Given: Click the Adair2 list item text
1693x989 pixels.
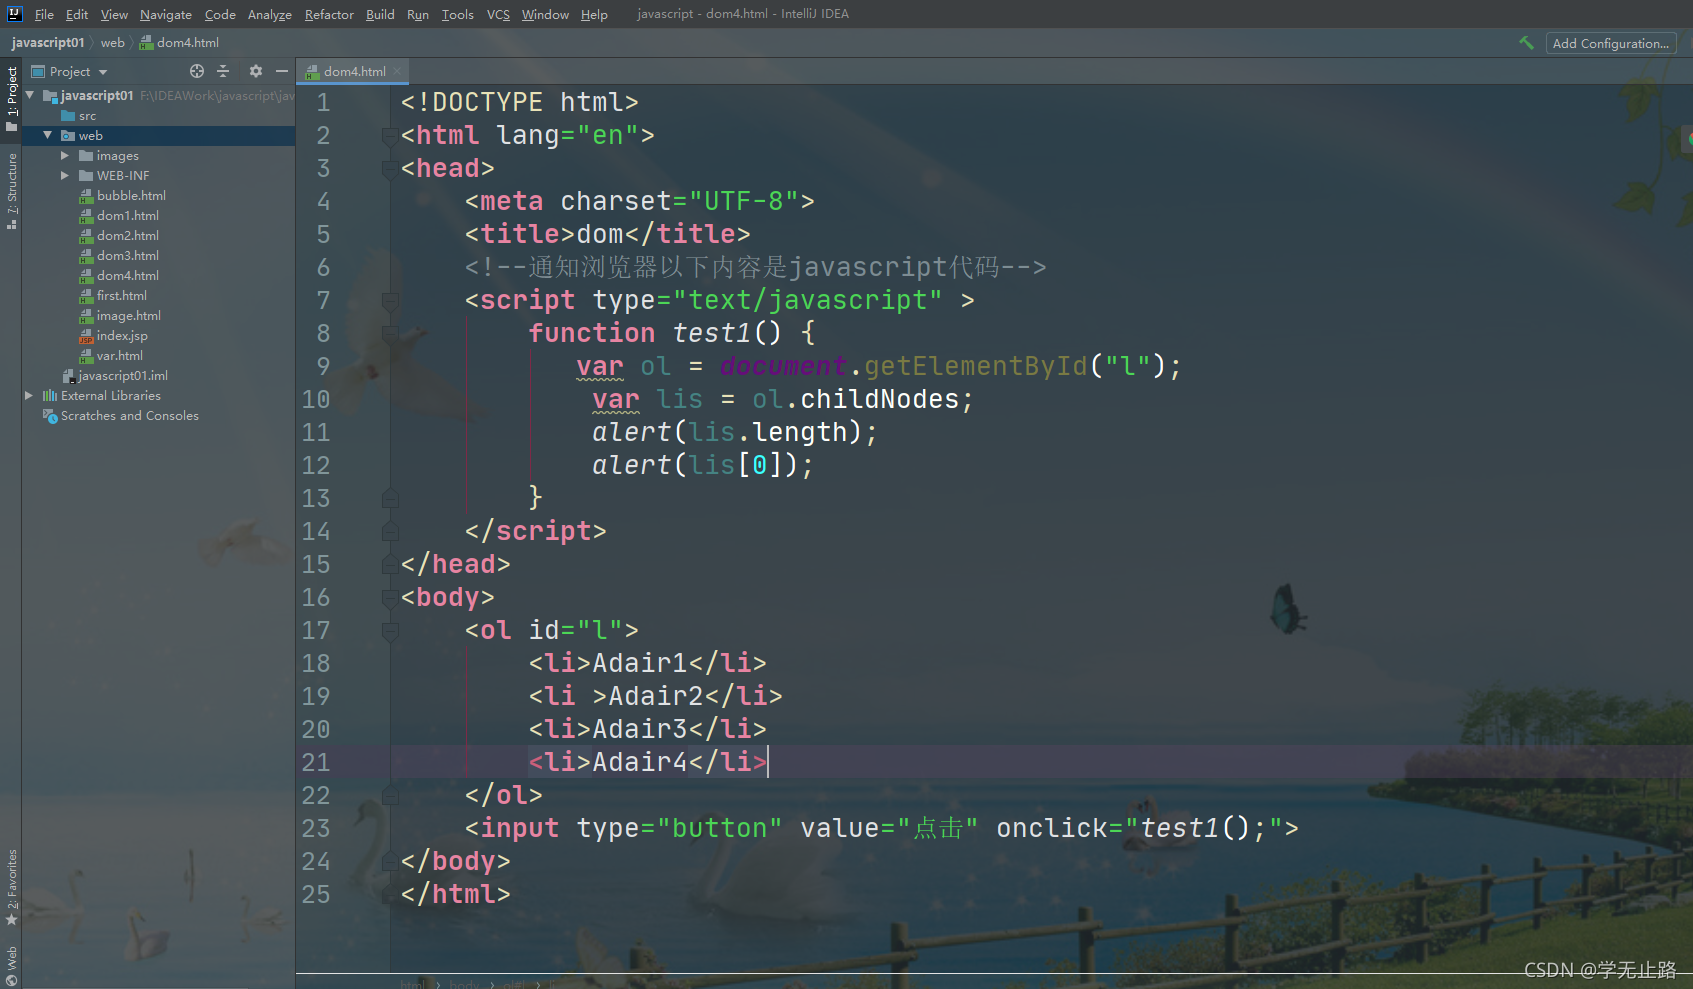Looking at the screenshot, I should pyautogui.click(x=656, y=696).
